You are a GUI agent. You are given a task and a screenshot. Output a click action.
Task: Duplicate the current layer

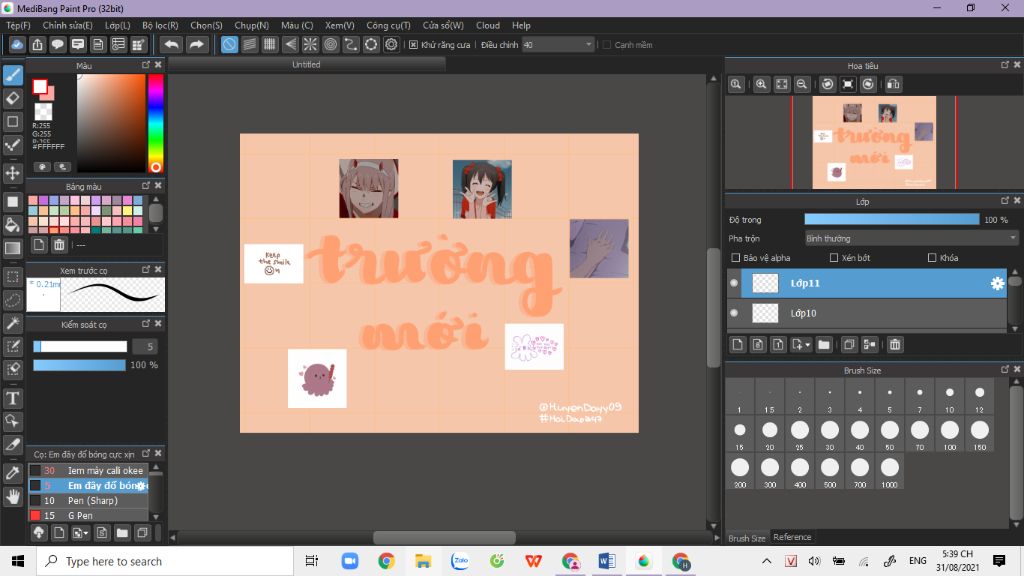coord(848,344)
